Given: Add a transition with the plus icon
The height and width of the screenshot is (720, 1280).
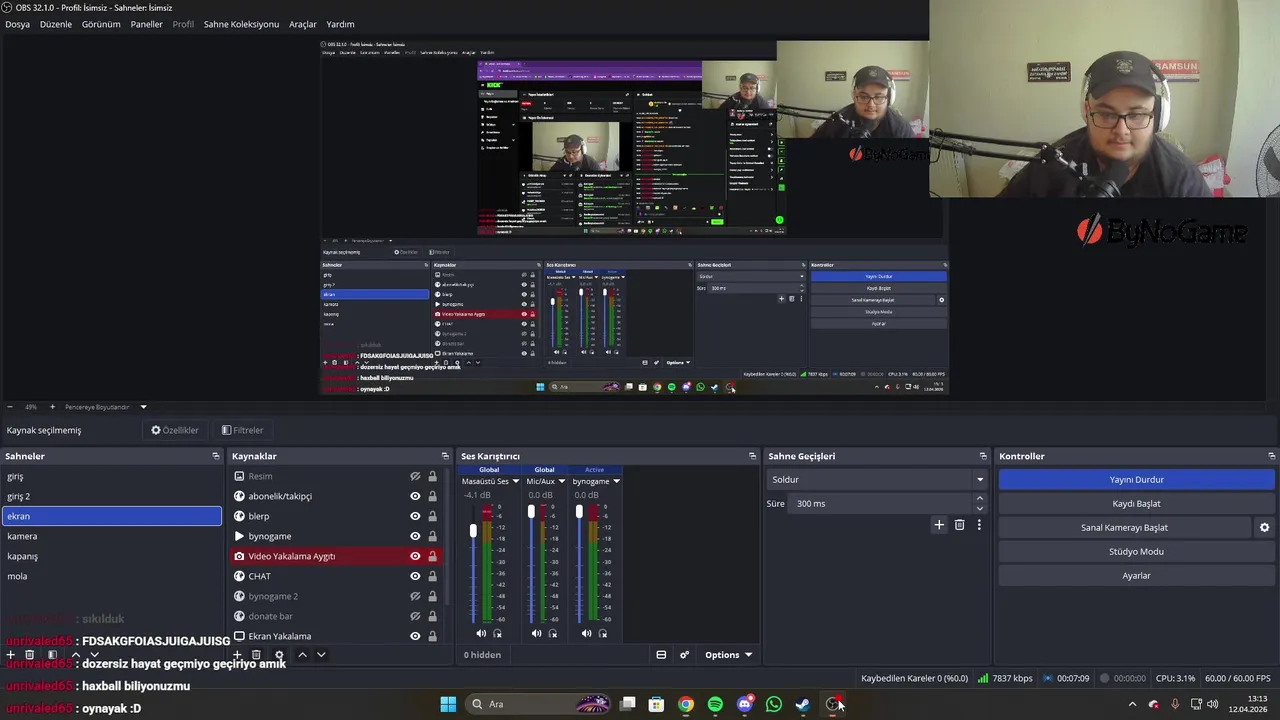Looking at the screenshot, I should (x=939, y=524).
